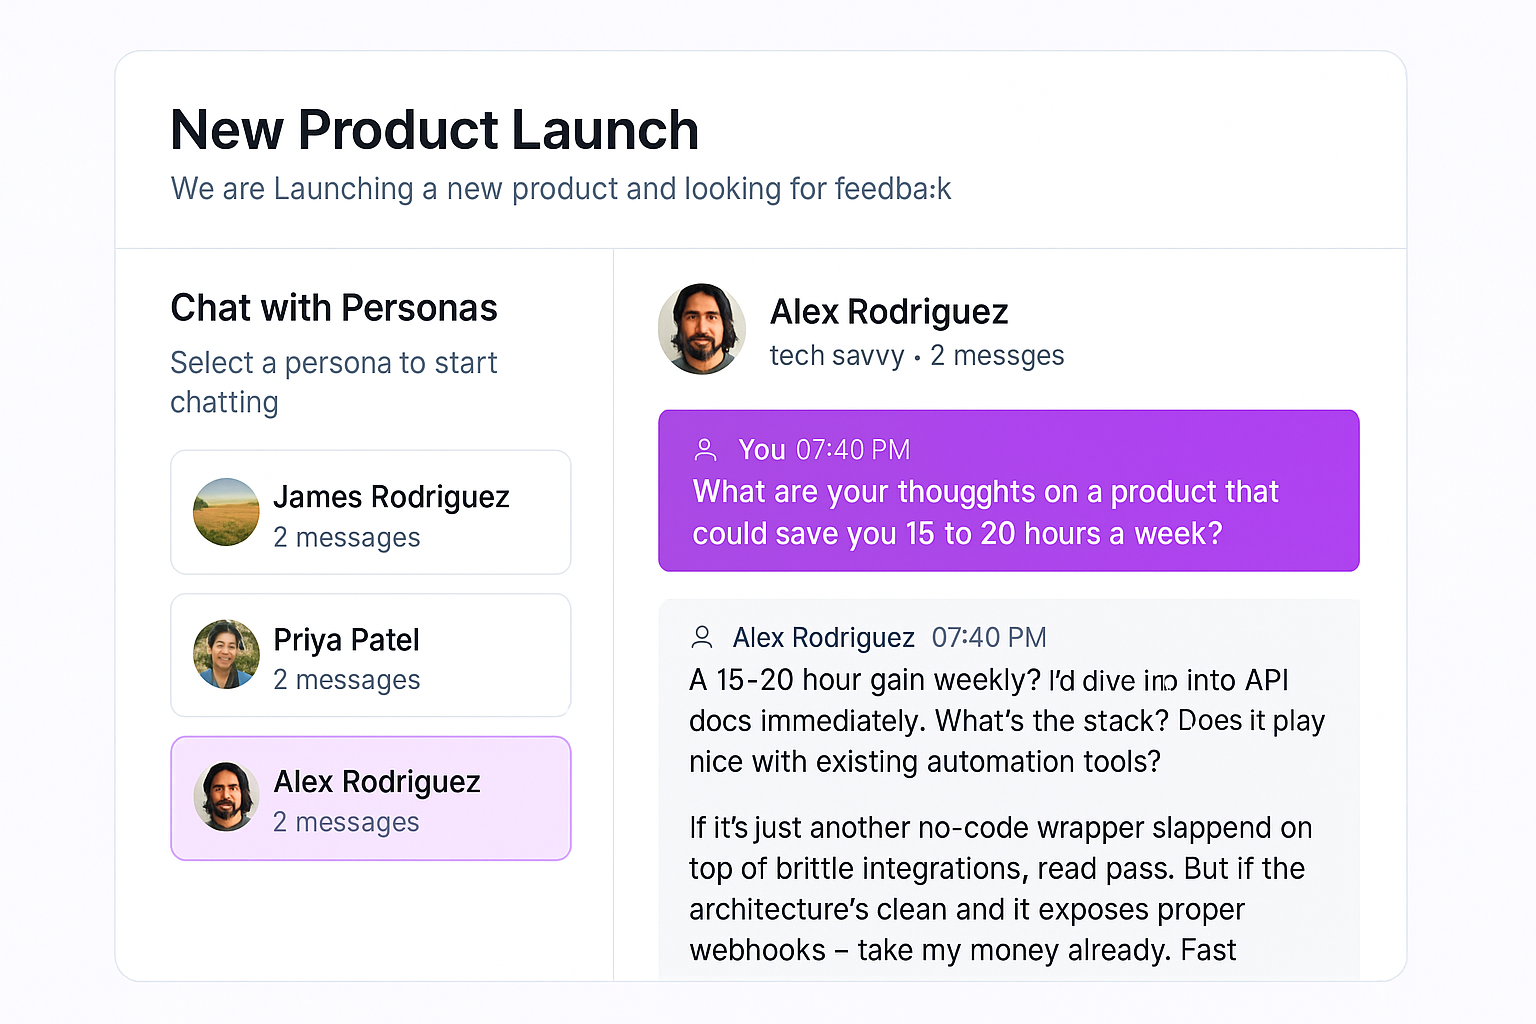Click James Rodriguez's avatar picture
Screen dimensions: 1536x1024
(x=226, y=512)
